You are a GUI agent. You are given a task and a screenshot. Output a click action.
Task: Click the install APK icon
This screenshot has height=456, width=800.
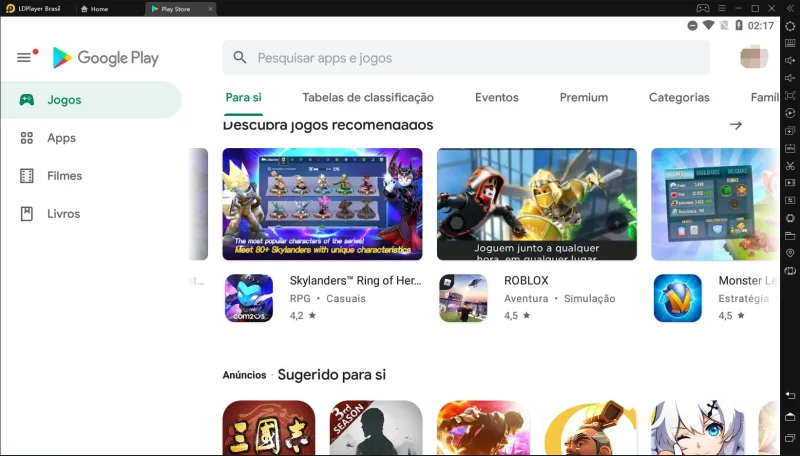[x=790, y=148]
